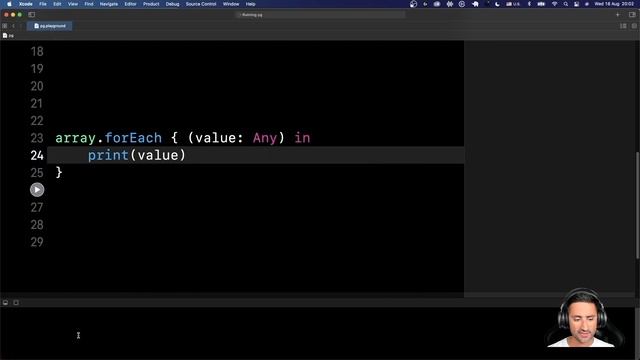
Task: Click the add editor split icon
Action: 634,26
